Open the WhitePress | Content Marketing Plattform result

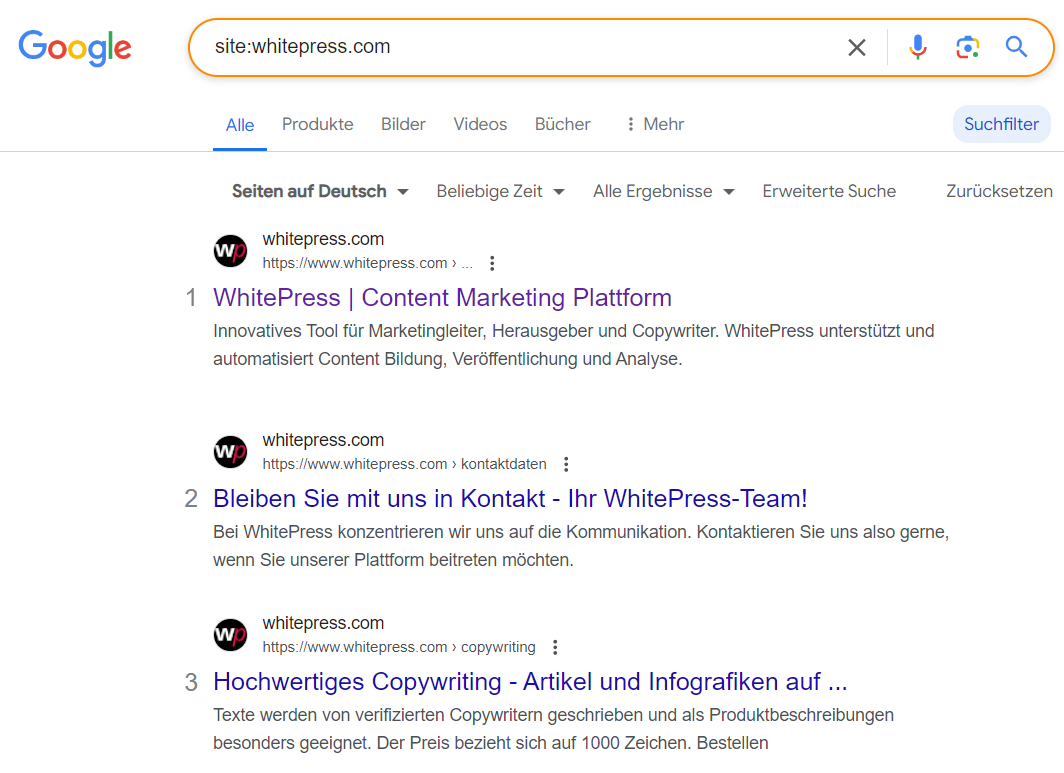click(442, 298)
